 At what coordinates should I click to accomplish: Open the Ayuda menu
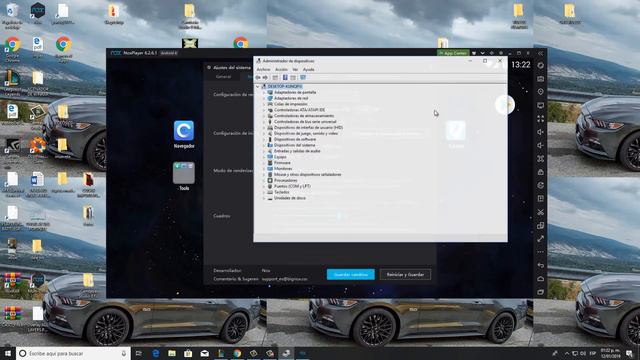coord(309,69)
